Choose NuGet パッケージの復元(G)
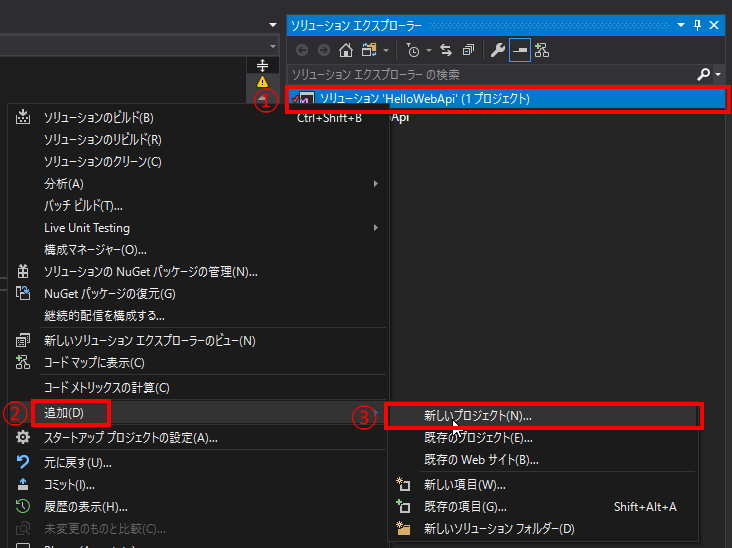The image size is (732, 548). [198, 294]
